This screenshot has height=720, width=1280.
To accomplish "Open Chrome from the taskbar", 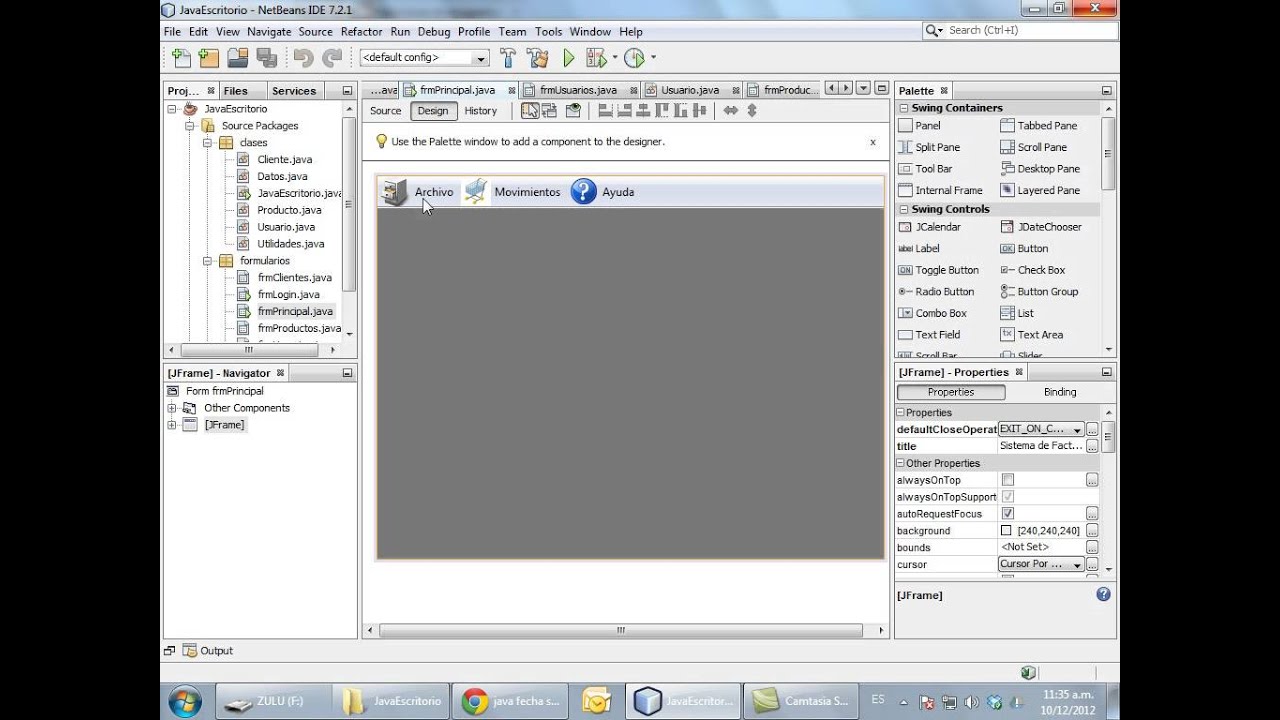I will click(511, 701).
